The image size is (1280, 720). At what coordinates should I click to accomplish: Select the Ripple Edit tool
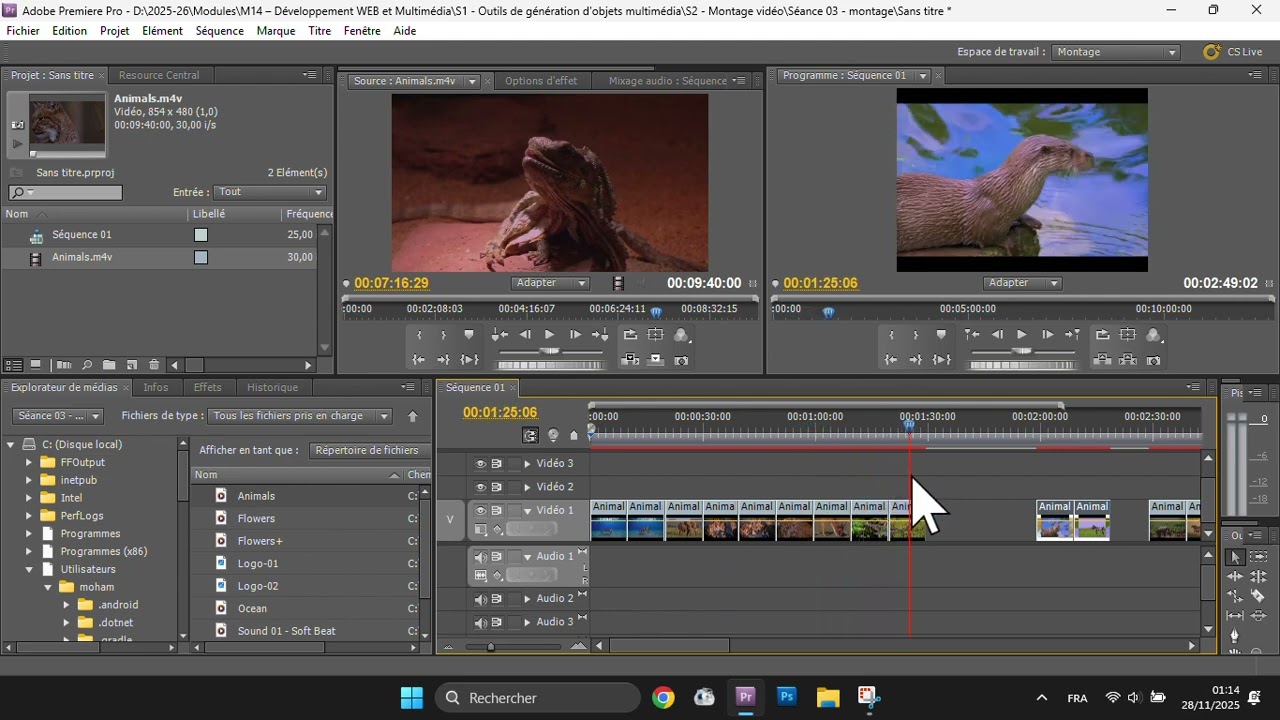[x=1235, y=577]
